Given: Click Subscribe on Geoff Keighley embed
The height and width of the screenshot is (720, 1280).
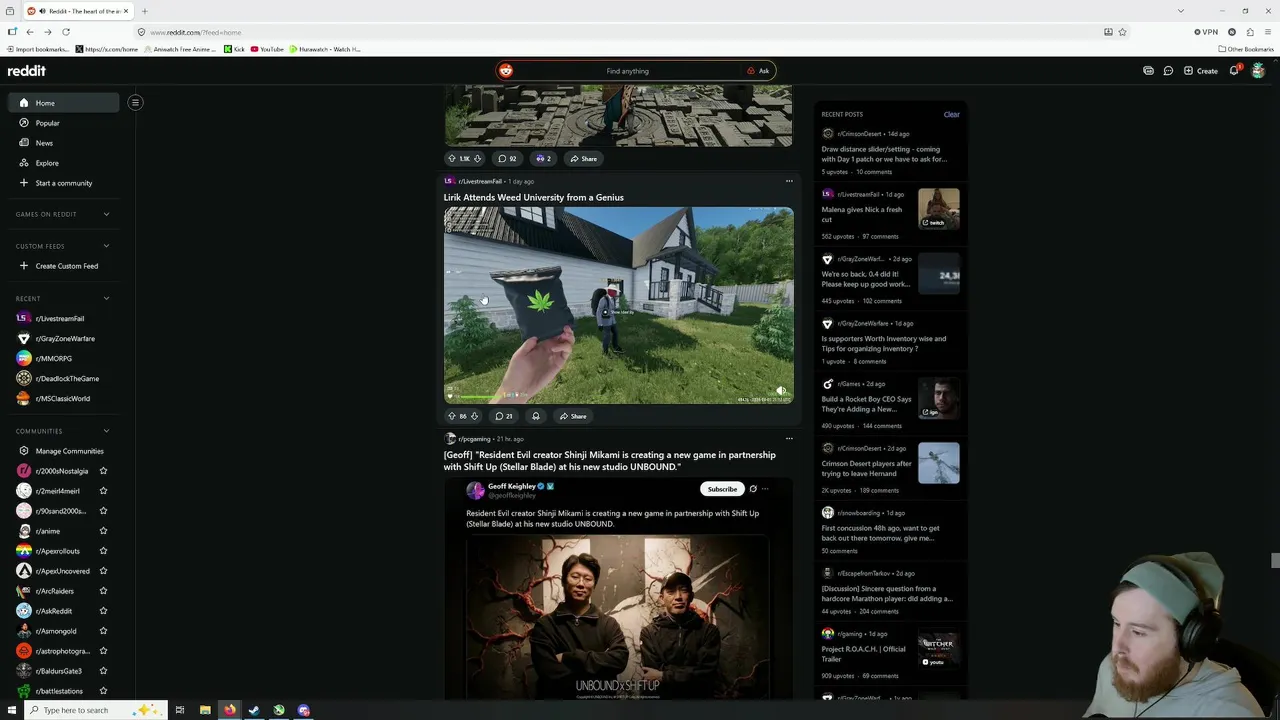Looking at the screenshot, I should click(x=722, y=489).
